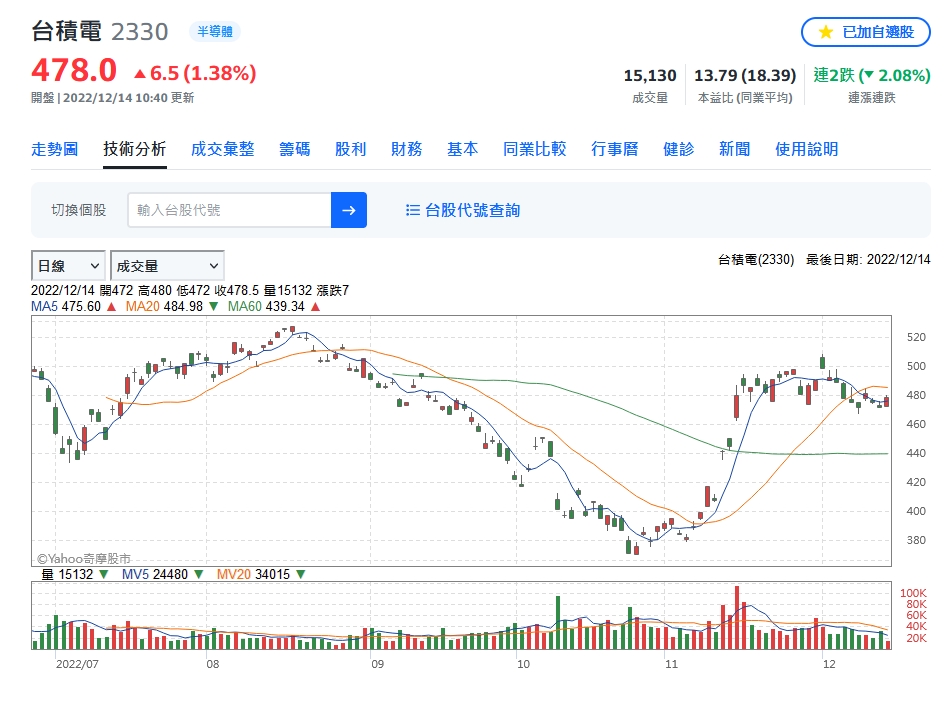The image size is (949, 709).
Task: Switch to the 財務 tab
Action: pos(407,149)
